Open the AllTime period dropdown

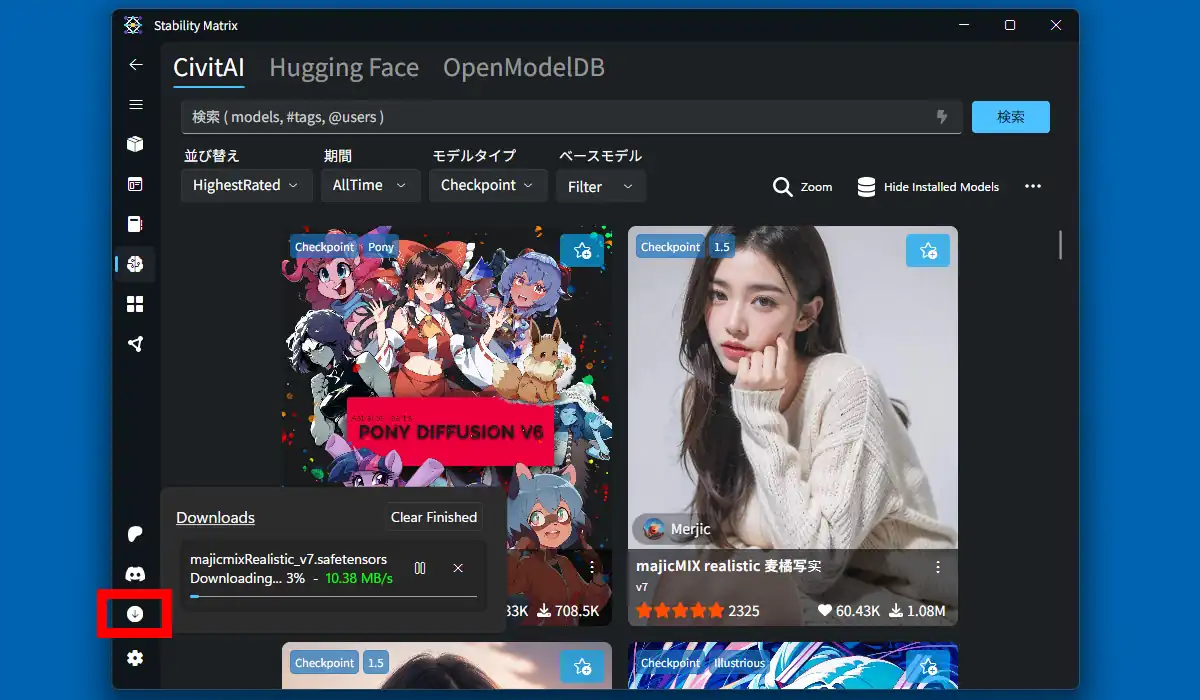(x=370, y=186)
